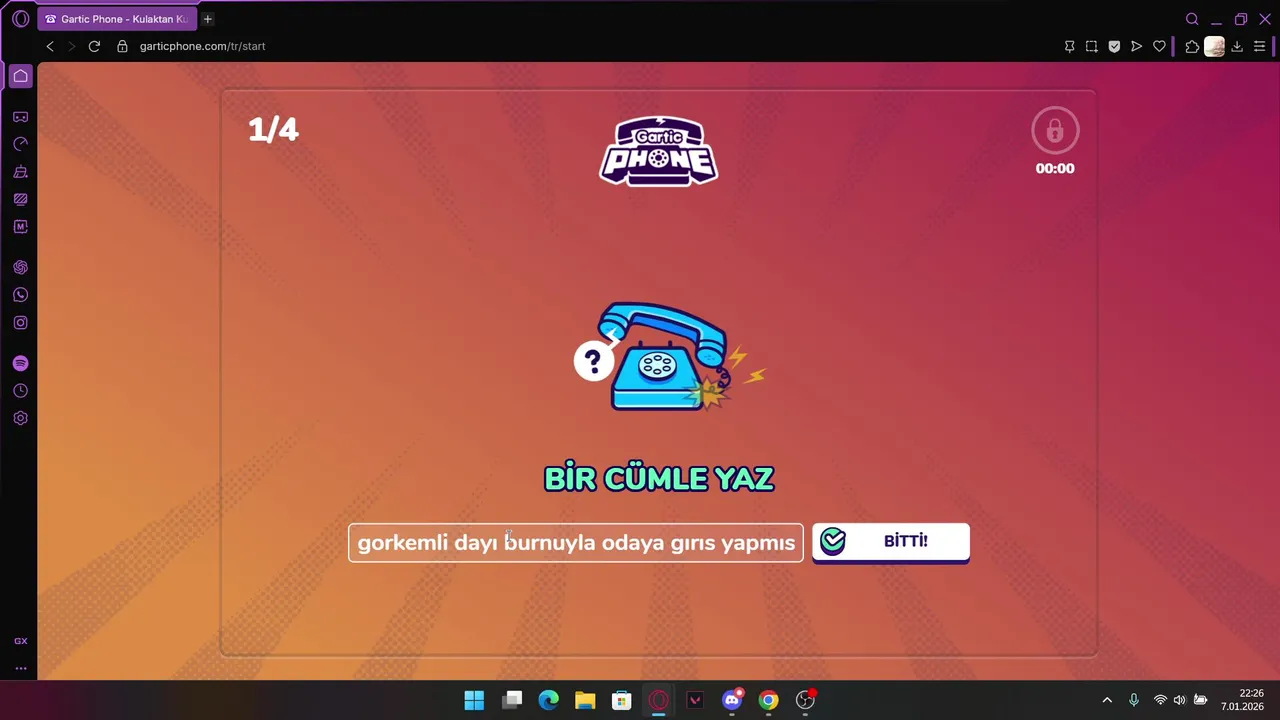Viewport: 1280px width, 720px height.
Task: Click the lock timer icon above 00:00
Action: click(1055, 130)
